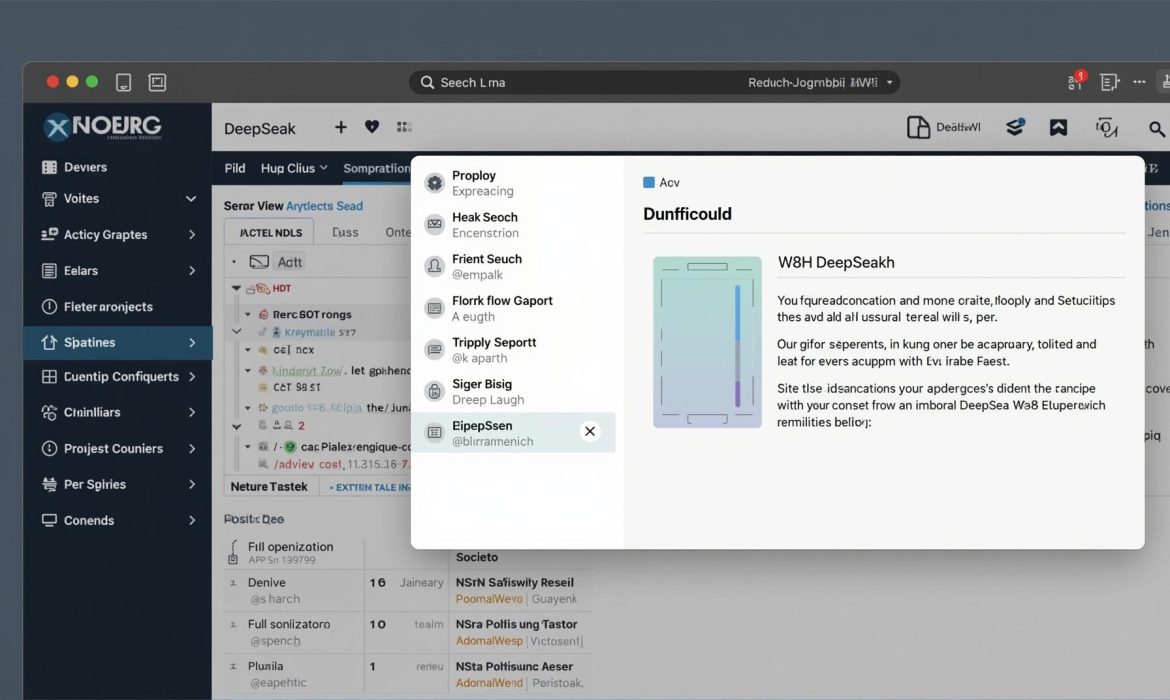Select the Denive @s harch row
1170x700 pixels.
291,590
